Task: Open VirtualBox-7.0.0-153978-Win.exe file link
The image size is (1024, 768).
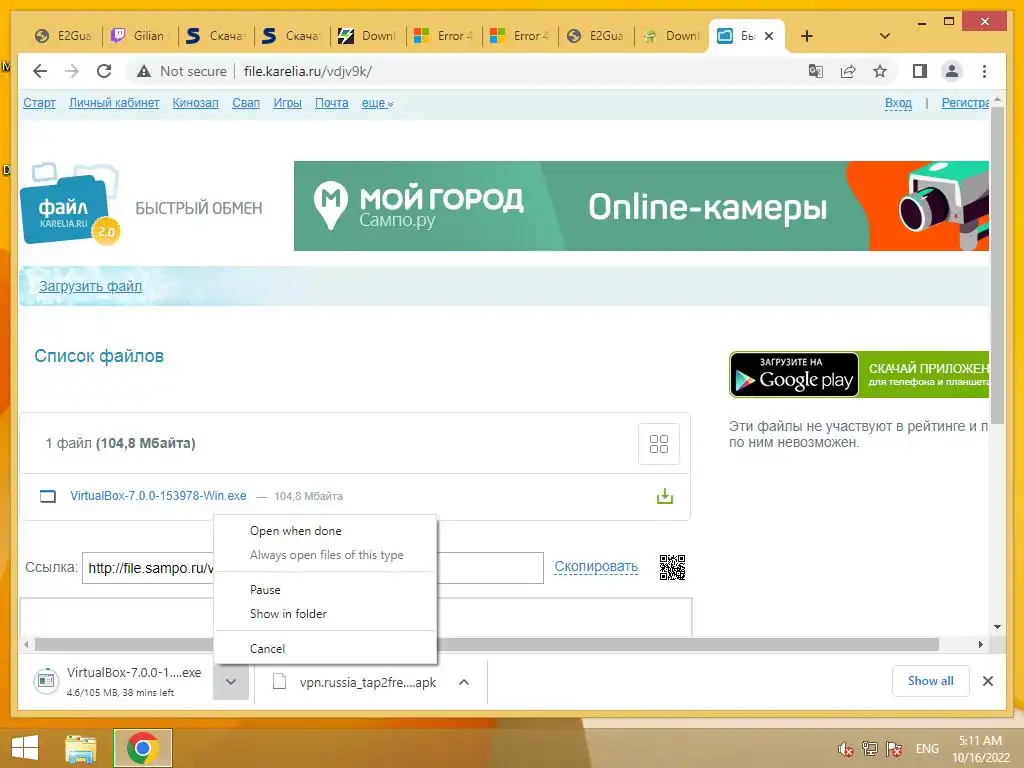Action: (x=159, y=496)
